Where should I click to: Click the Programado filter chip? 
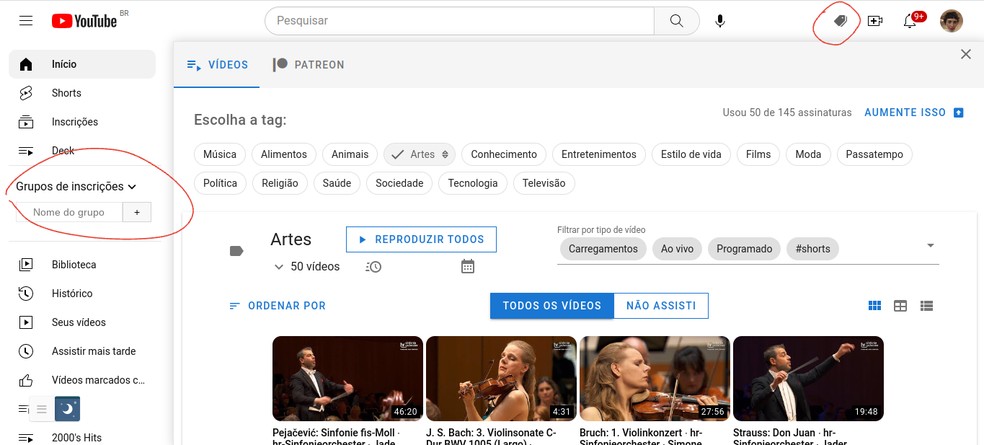pos(744,249)
